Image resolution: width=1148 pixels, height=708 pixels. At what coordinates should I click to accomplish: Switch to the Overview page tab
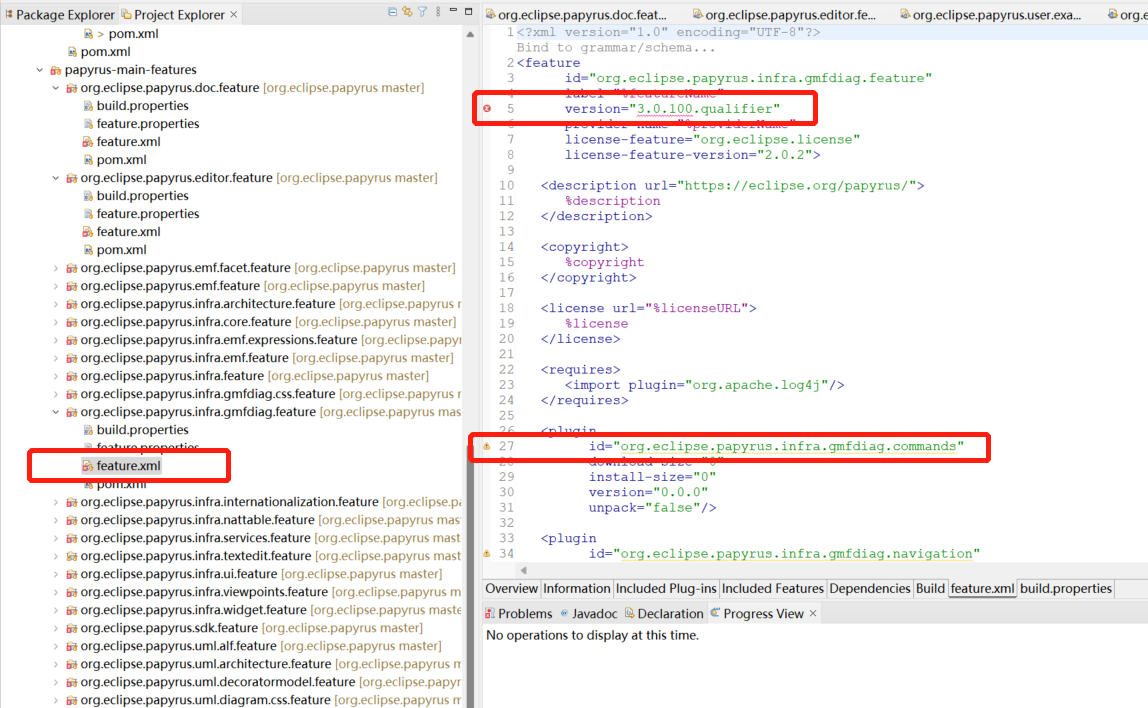[511, 589]
